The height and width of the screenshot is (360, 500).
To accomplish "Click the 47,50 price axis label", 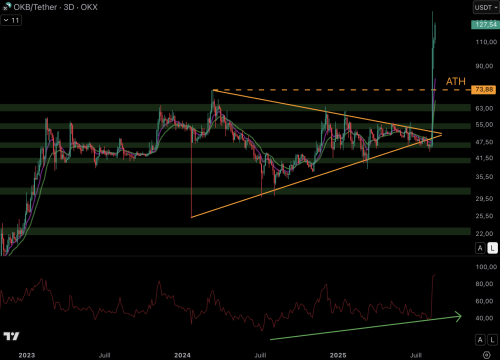I will pos(485,142).
